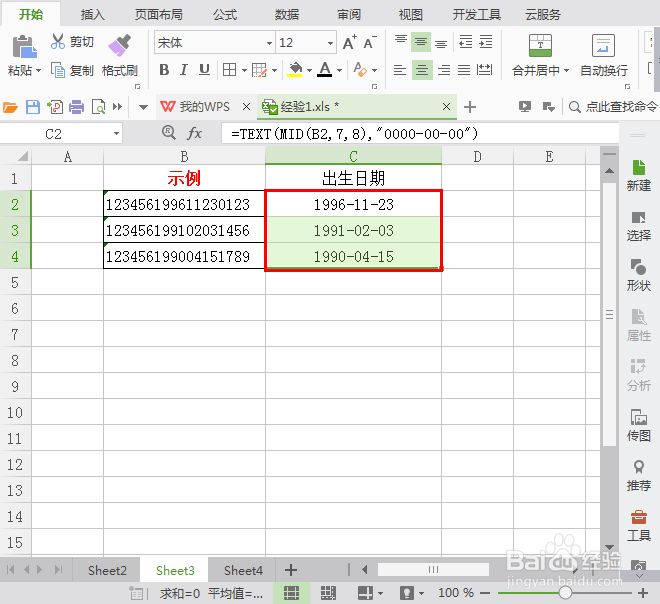Toggle middle vertical alignment
Viewport: 660px width, 604px height.
[421, 42]
